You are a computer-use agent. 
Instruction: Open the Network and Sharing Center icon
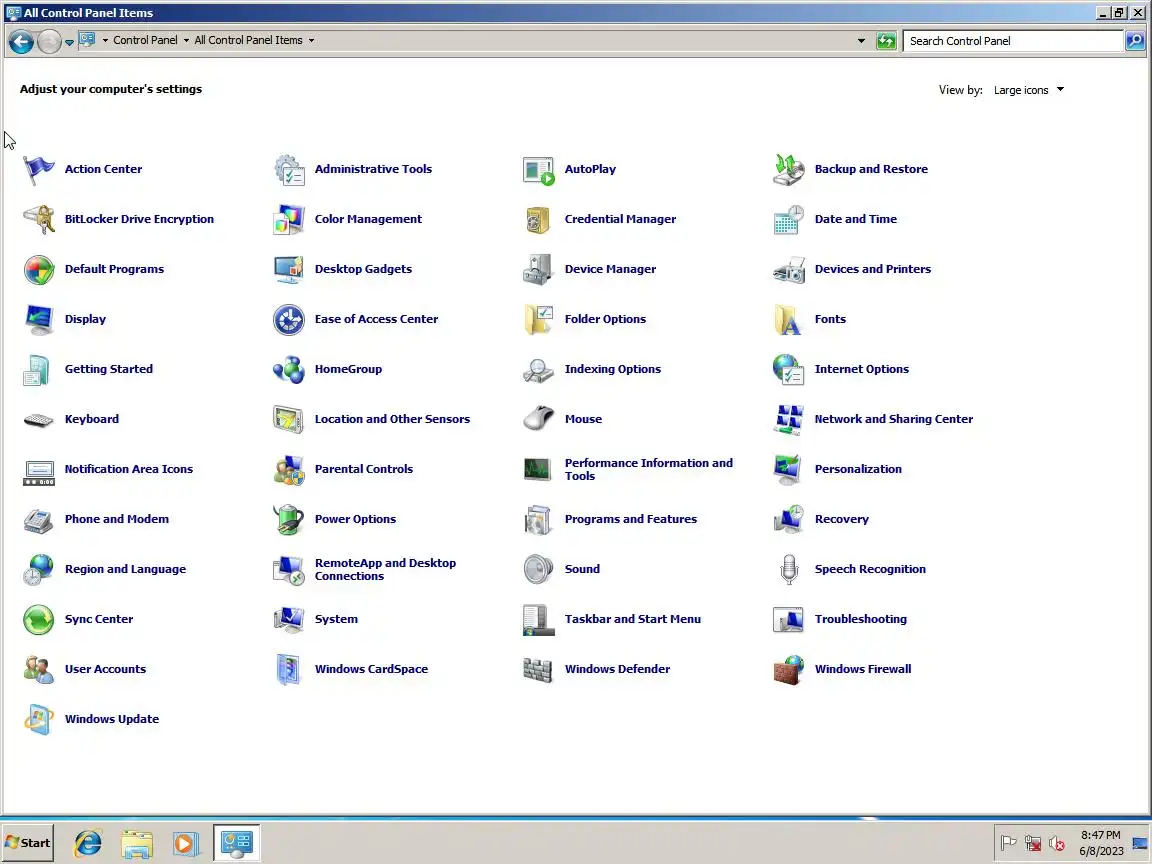789,420
